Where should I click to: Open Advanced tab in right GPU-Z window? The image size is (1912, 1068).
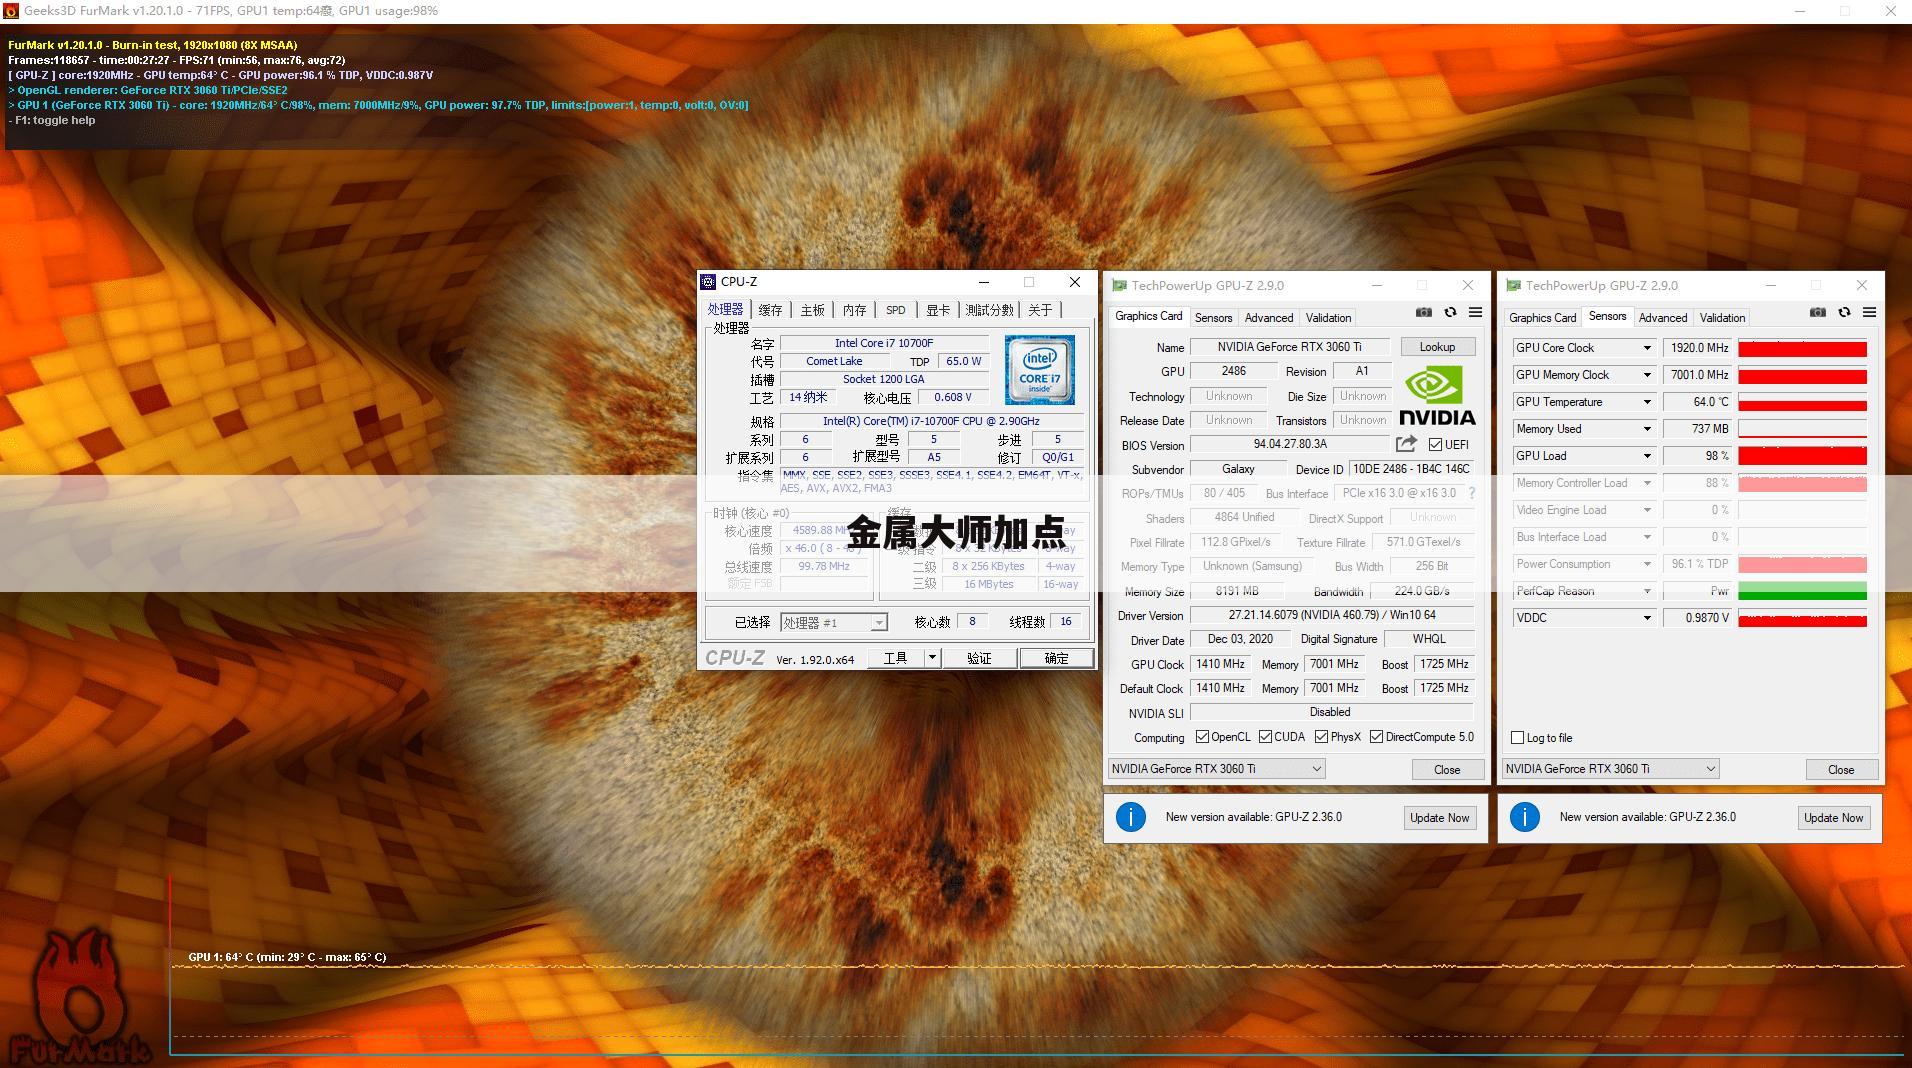(x=1663, y=318)
